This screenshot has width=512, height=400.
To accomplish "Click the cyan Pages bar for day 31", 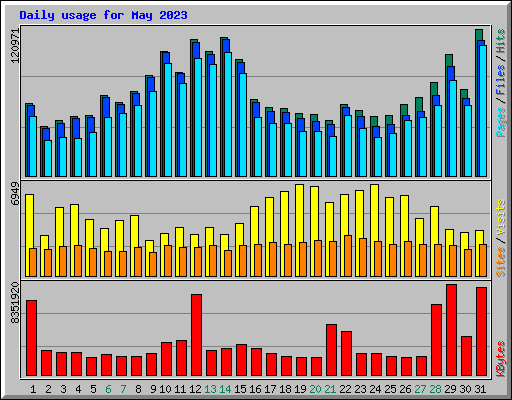I will [x=483, y=111].
